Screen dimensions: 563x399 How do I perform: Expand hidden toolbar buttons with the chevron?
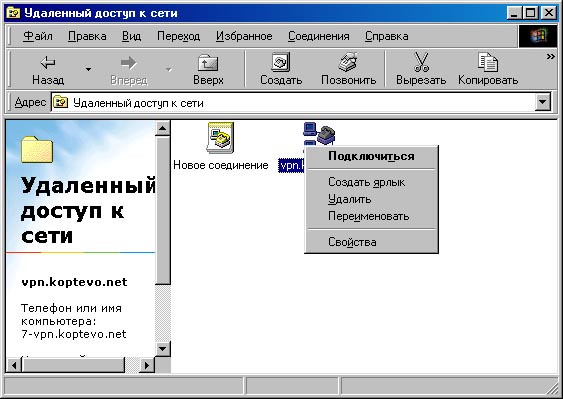click(x=550, y=56)
